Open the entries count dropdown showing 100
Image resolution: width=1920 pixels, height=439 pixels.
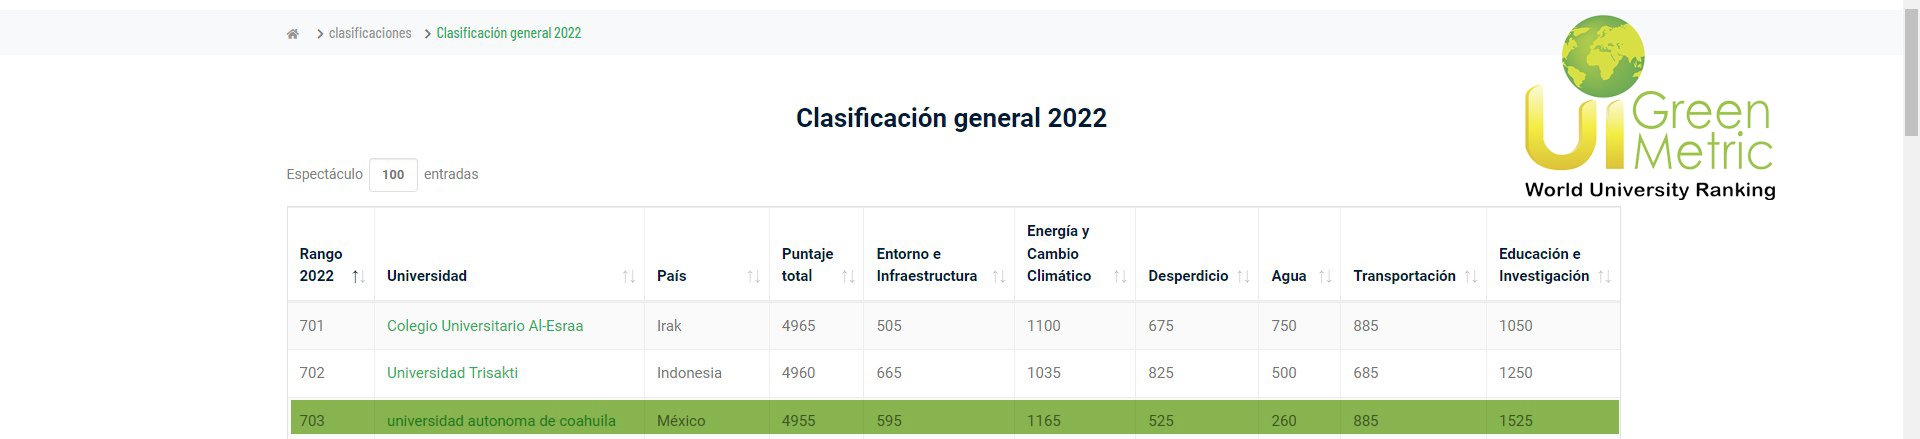tap(393, 175)
